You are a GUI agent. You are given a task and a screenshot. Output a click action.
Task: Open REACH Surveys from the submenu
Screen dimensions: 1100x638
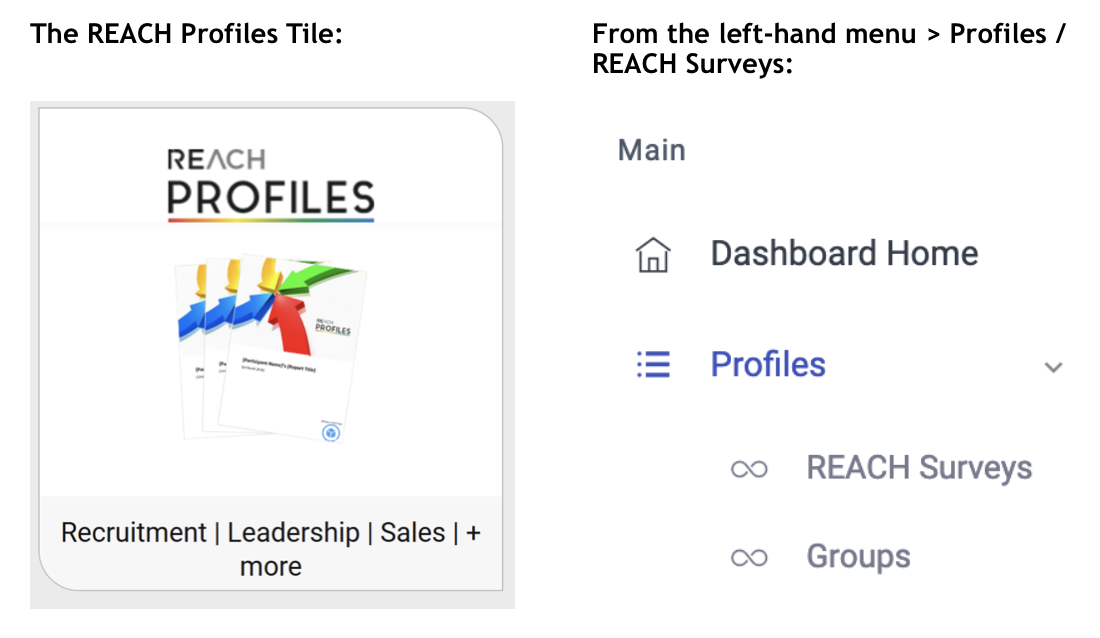click(919, 468)
